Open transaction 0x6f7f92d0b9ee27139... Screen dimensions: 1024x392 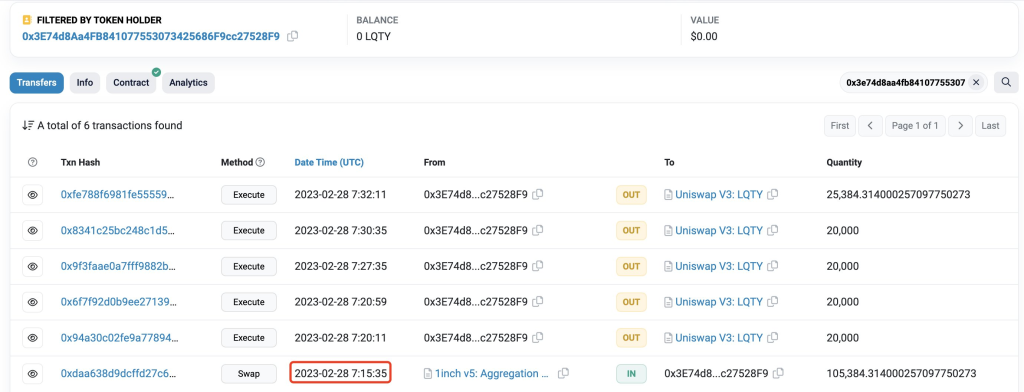click(118, 302)
